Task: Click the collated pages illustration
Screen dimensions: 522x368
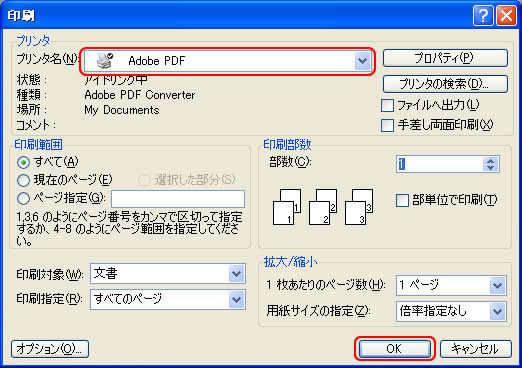Action: pyautogui.click(x=323, y=207)
